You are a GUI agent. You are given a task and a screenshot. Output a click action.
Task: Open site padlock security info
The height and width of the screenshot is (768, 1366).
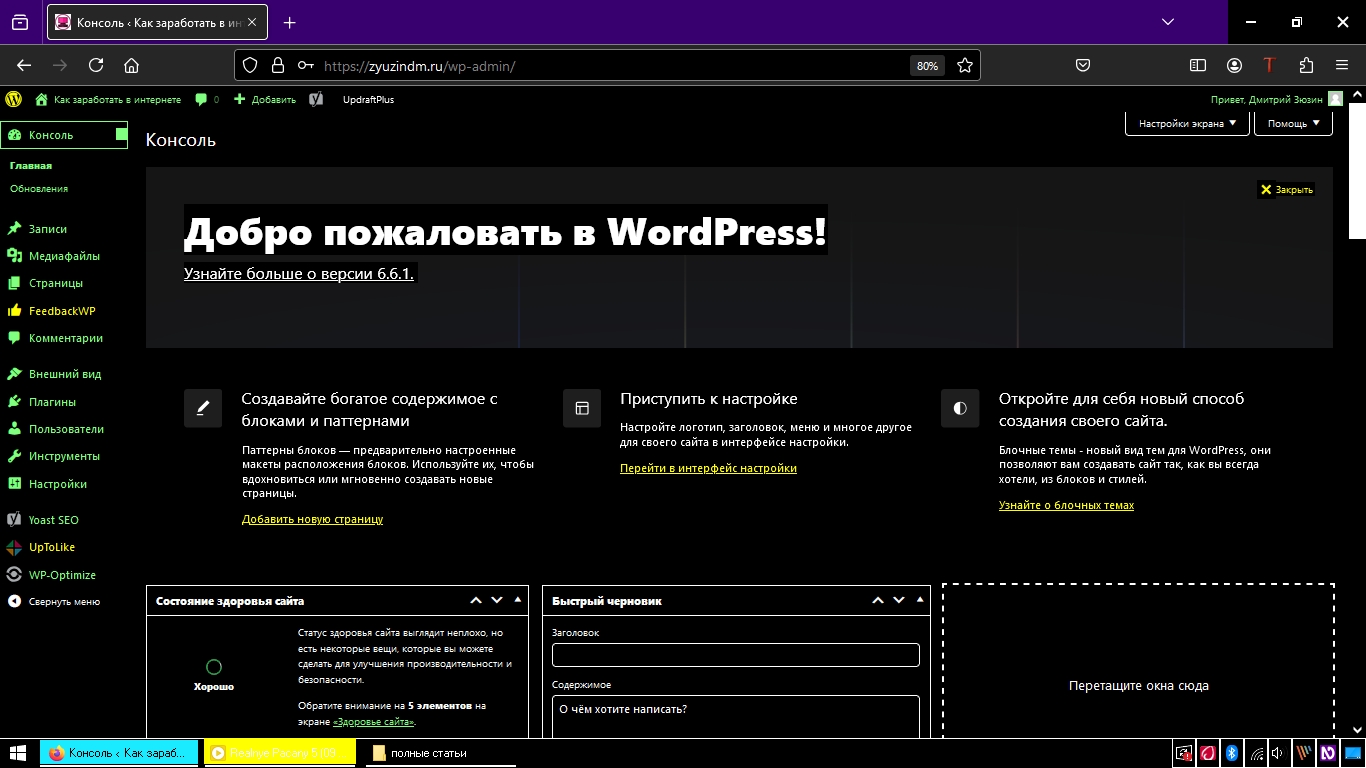point(277,65)
